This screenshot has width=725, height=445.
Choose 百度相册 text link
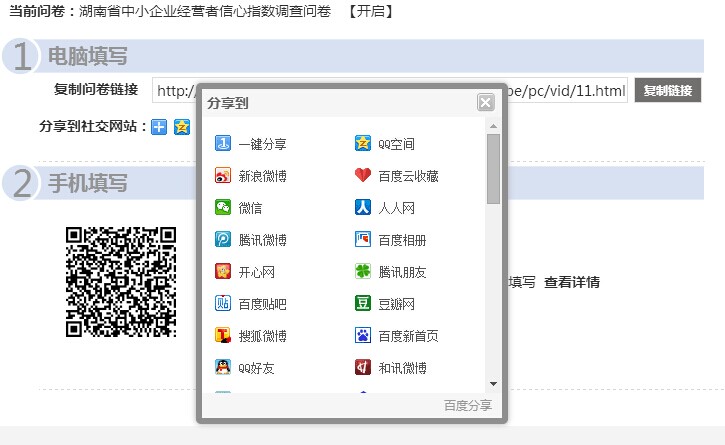[x=402, y=240]
